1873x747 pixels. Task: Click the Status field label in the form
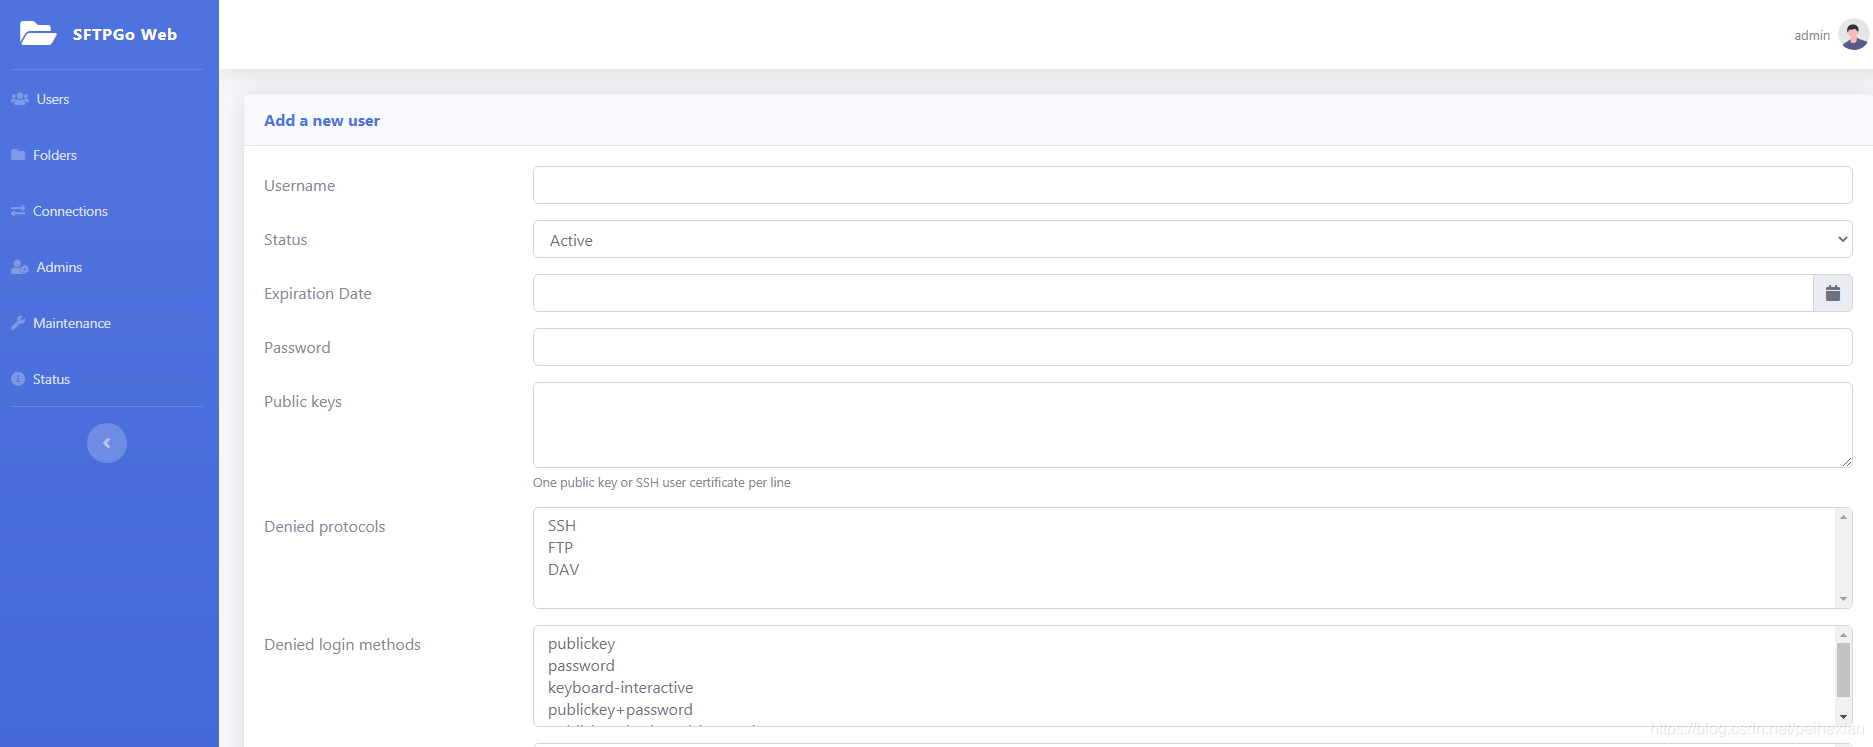click(x=285, y=239)
